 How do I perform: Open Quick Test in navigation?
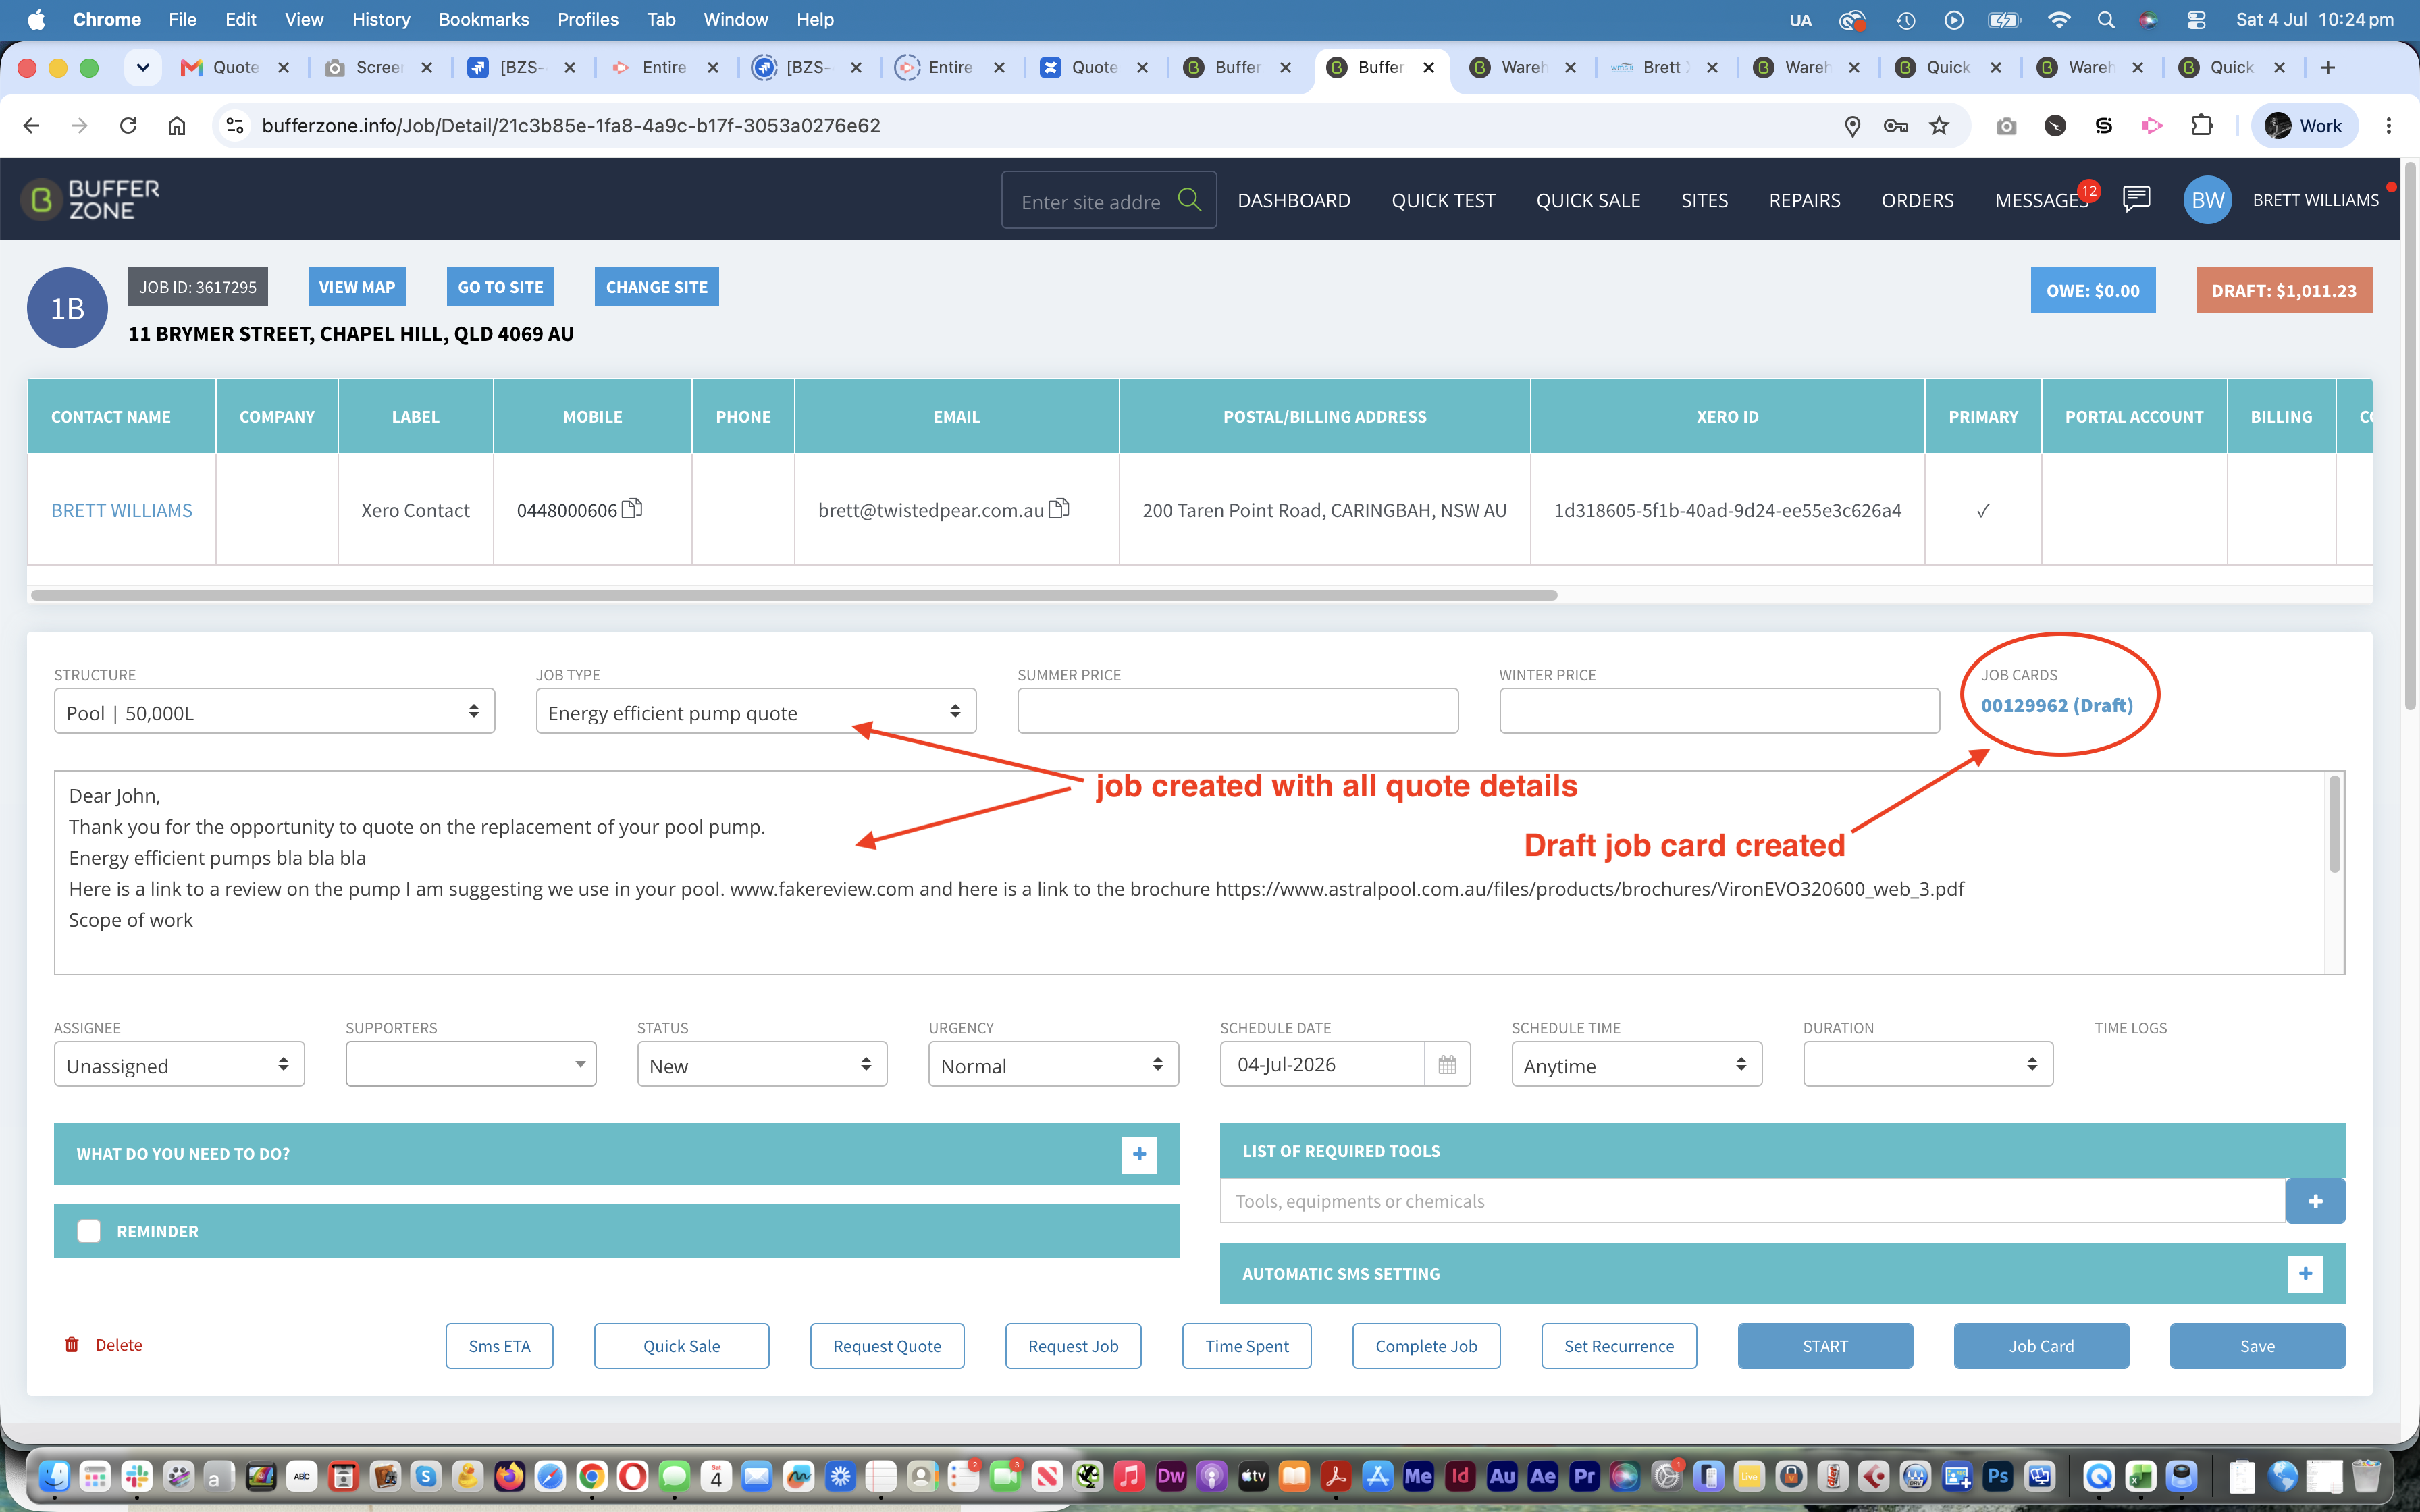coord(1443,200)
